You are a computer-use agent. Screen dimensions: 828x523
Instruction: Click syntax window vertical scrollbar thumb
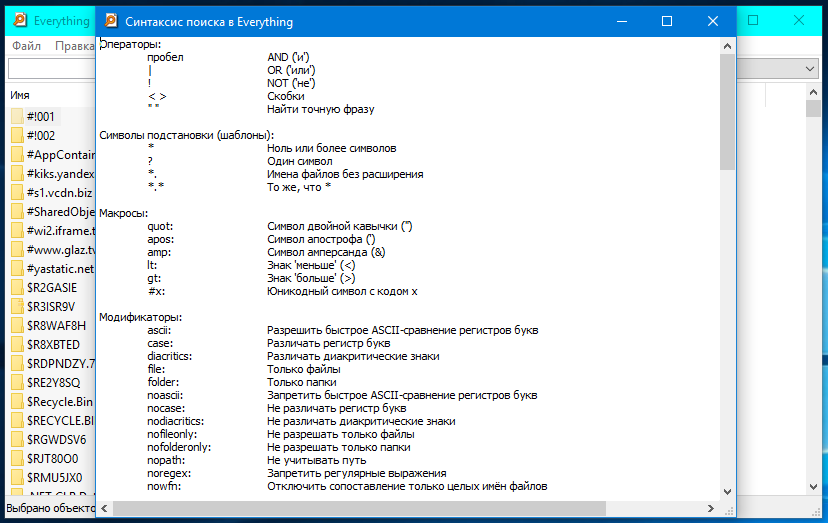(727, 111)
